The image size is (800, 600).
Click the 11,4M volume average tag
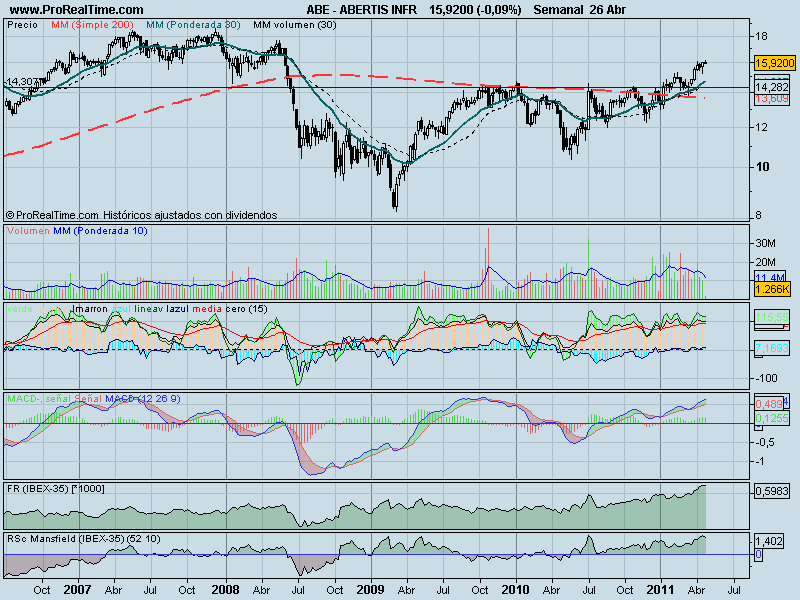[769, 278]
